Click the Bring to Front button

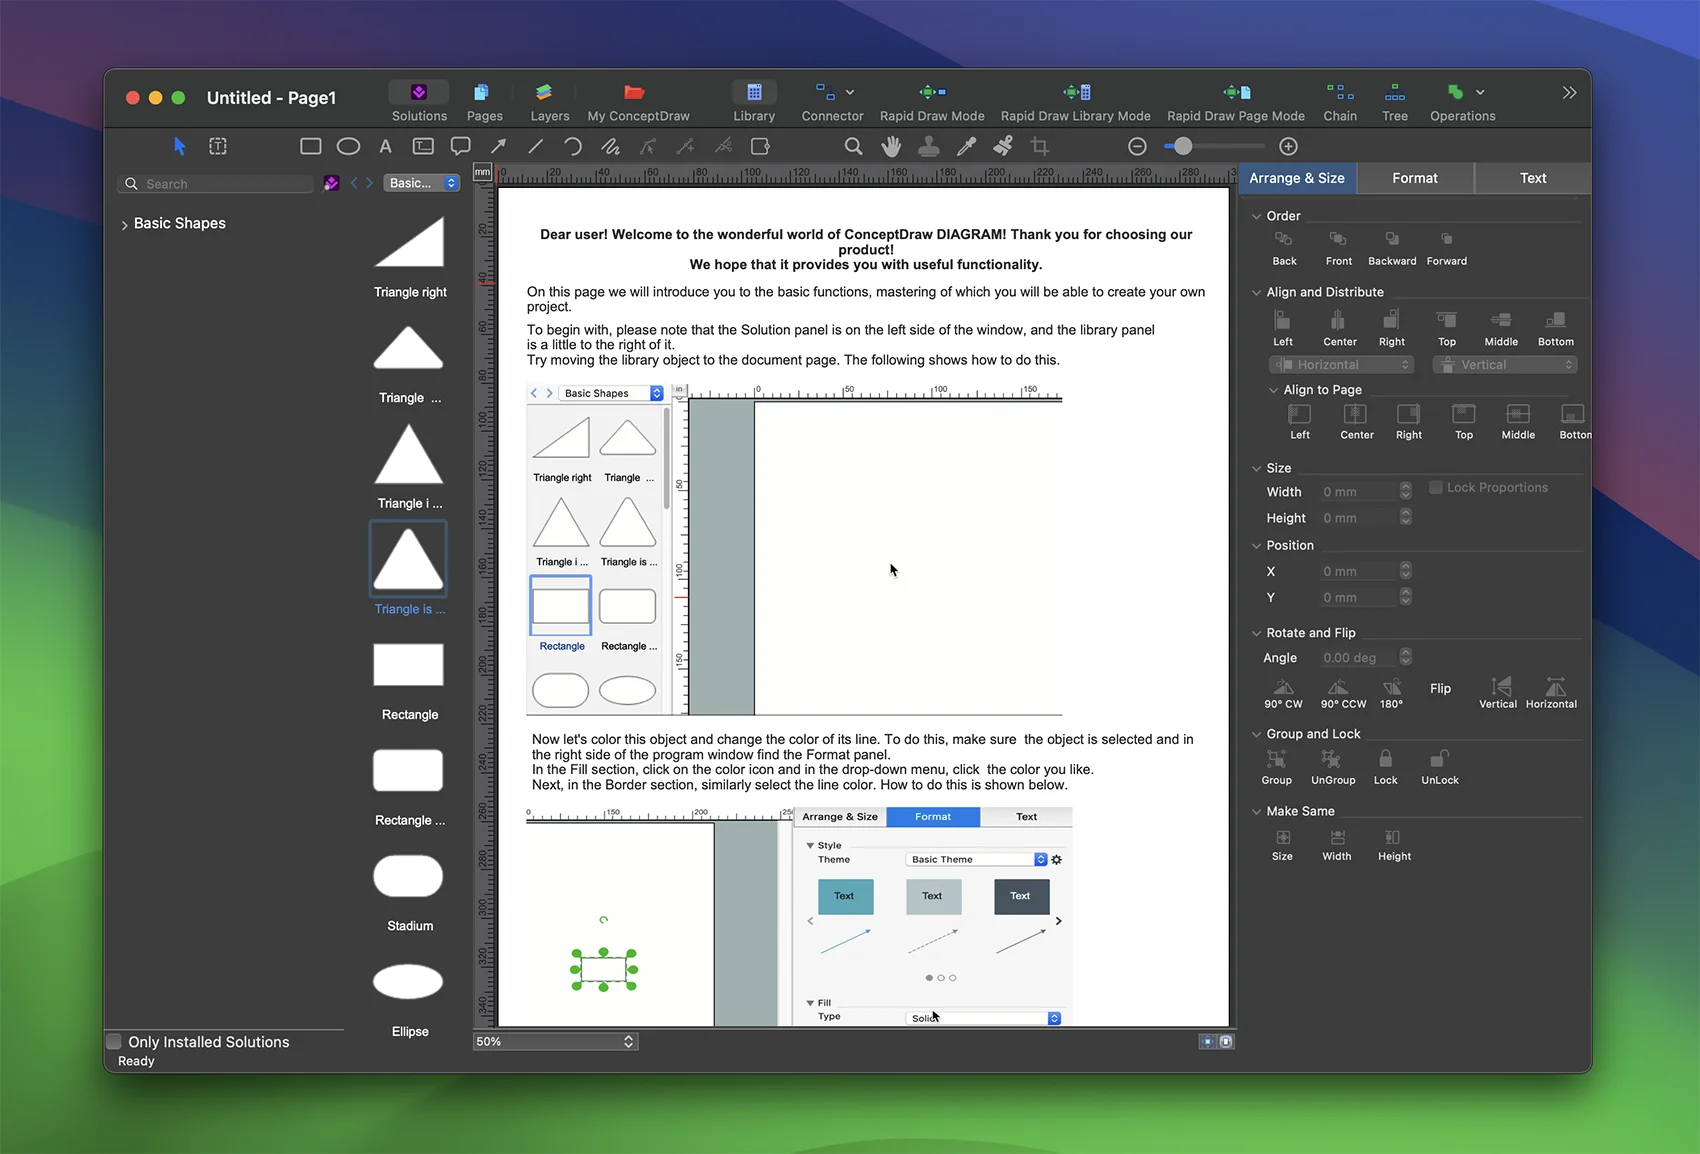pos(1338,247)
